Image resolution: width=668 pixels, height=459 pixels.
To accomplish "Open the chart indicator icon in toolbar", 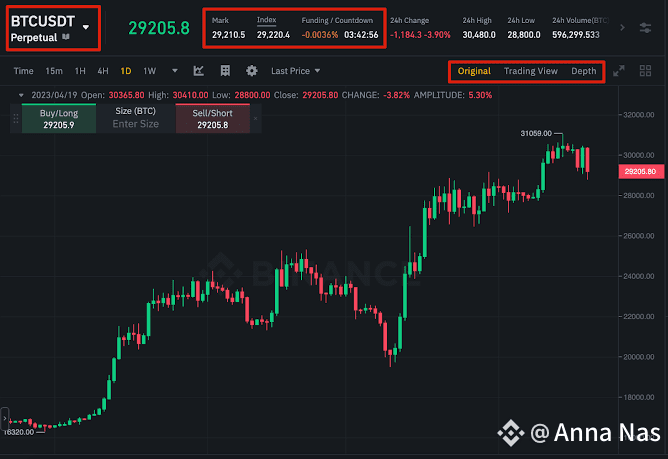I will pyautogui.click(x=199, y=71).
